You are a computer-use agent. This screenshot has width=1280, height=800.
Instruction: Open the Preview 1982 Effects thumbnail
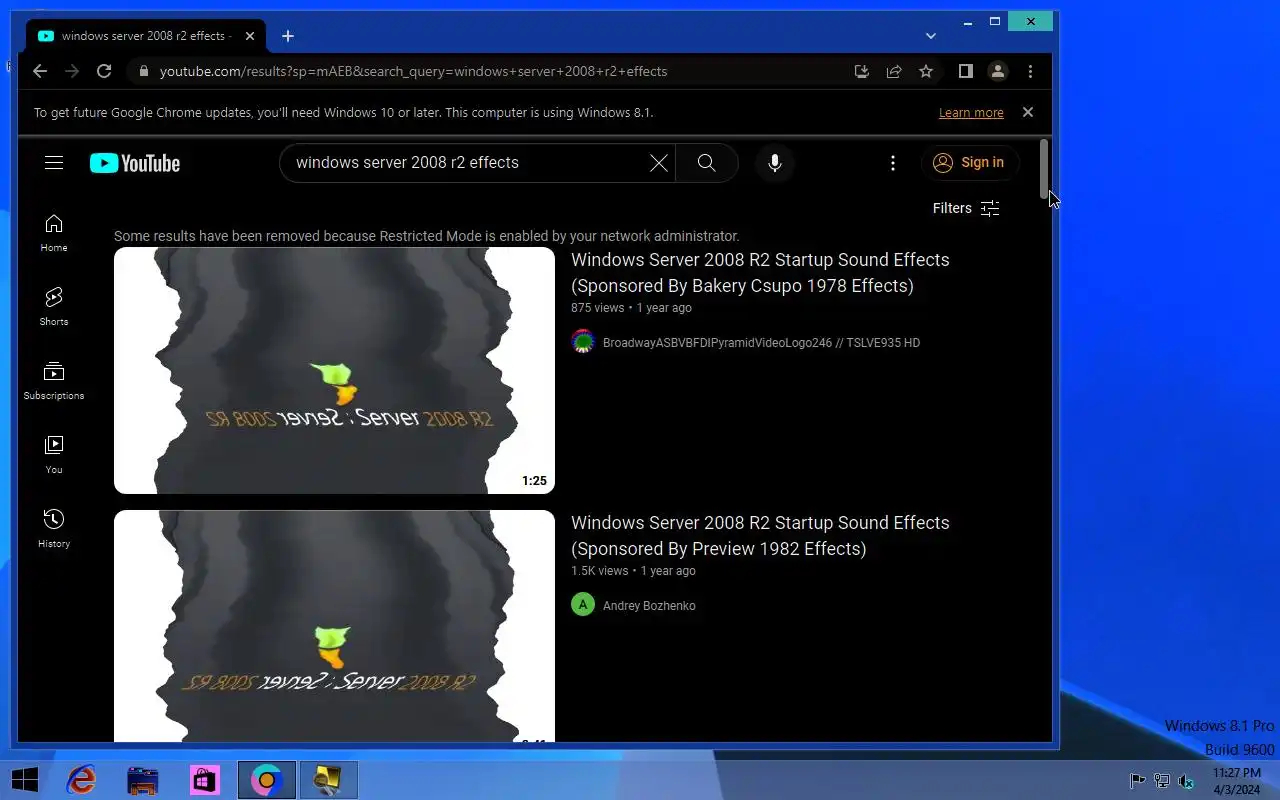334,626
